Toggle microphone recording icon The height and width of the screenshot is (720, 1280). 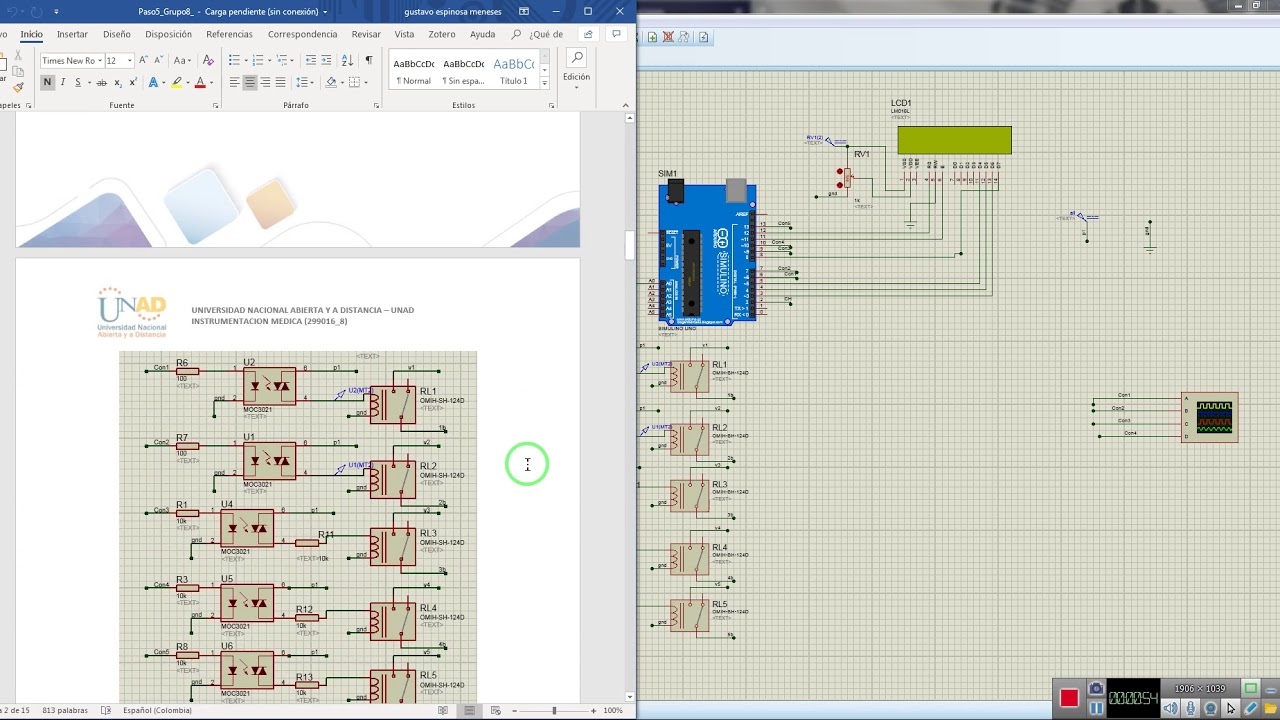point(1191,708)
